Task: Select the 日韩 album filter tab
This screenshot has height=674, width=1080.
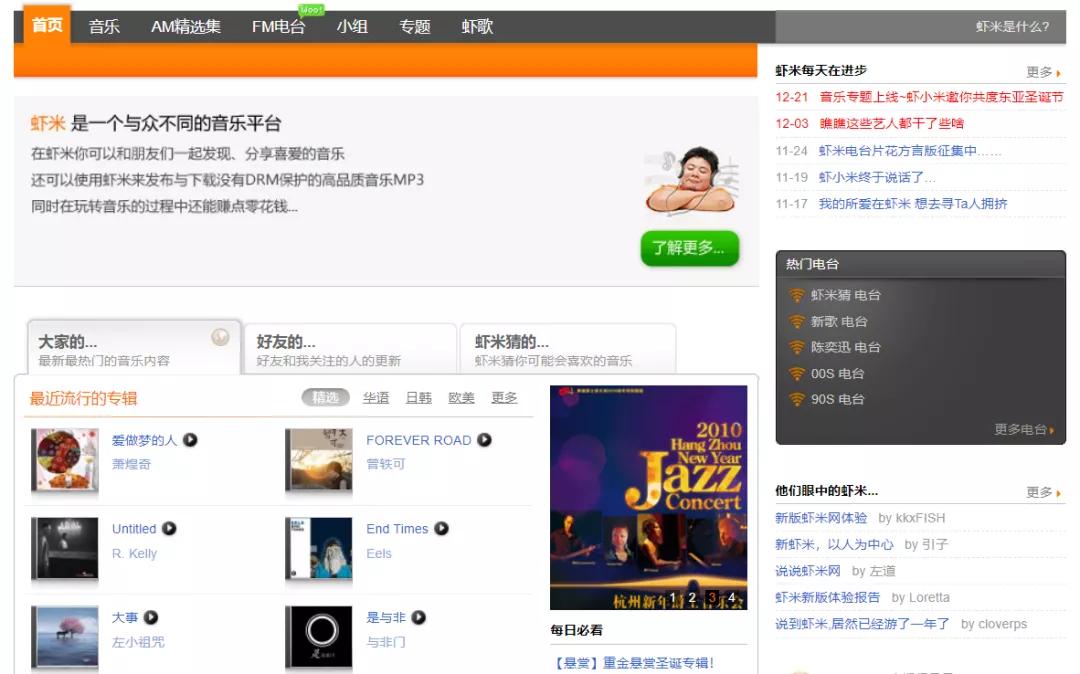Action: 418,396
